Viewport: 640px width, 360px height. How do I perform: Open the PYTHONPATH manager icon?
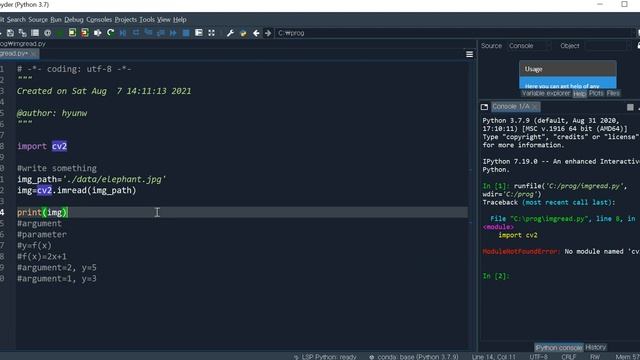pyautogui.click(x=243, y=33)
